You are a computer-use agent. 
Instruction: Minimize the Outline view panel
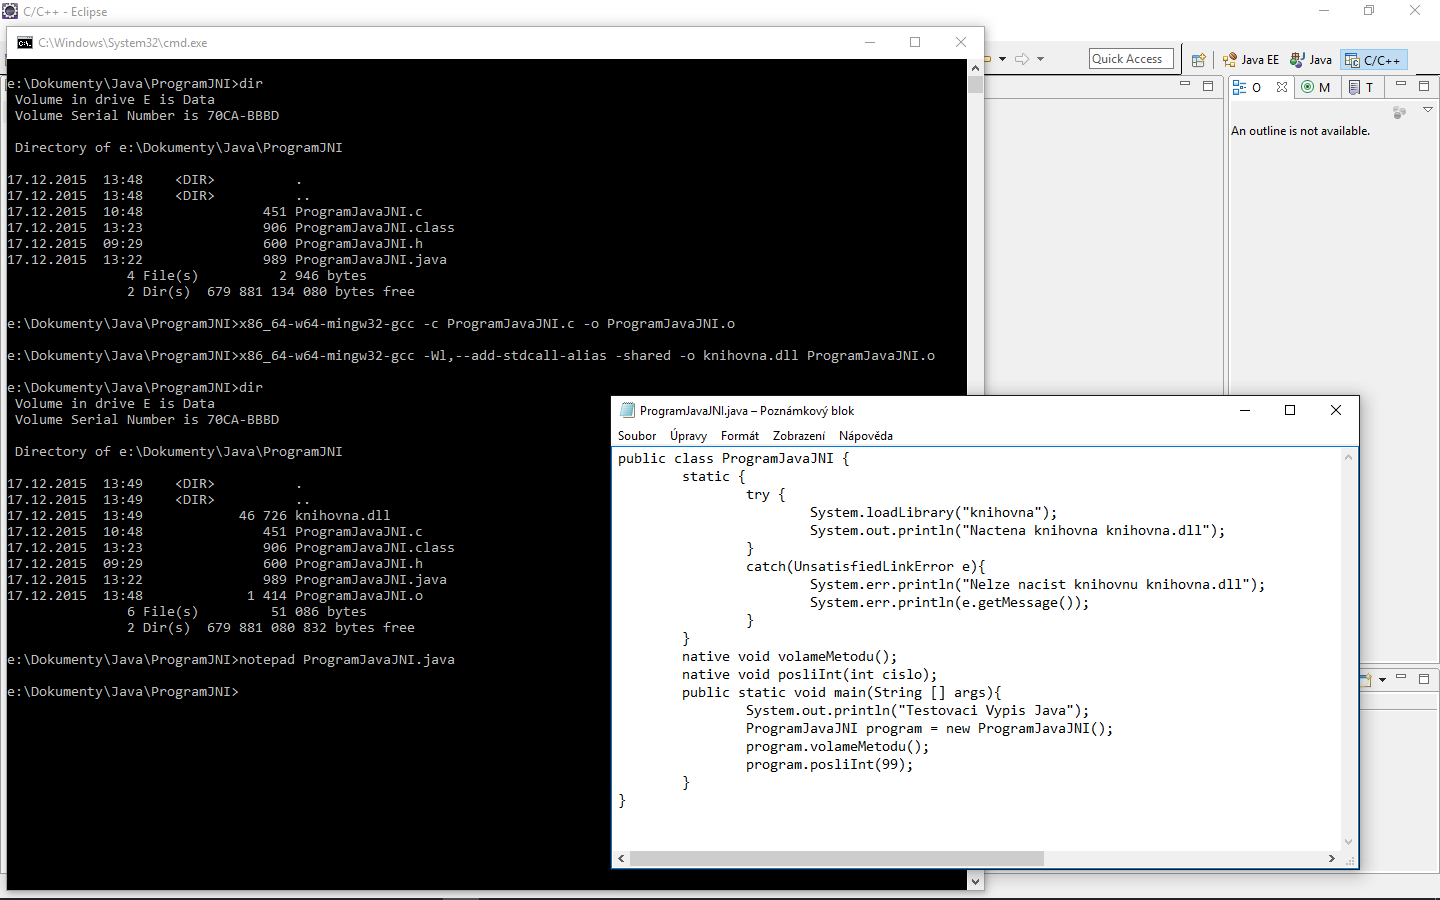tap(1402, 86)
